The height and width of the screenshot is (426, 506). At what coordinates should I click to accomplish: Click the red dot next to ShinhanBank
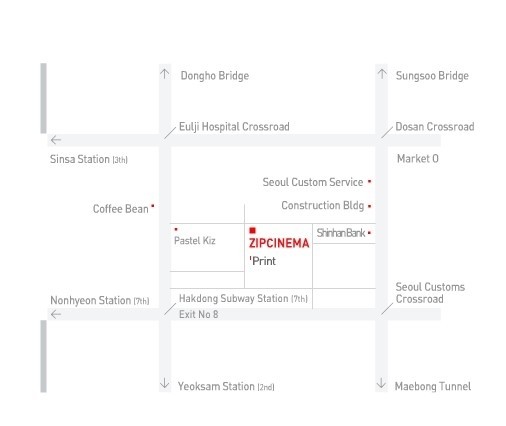pyautogui.click(x=369, y=233)
